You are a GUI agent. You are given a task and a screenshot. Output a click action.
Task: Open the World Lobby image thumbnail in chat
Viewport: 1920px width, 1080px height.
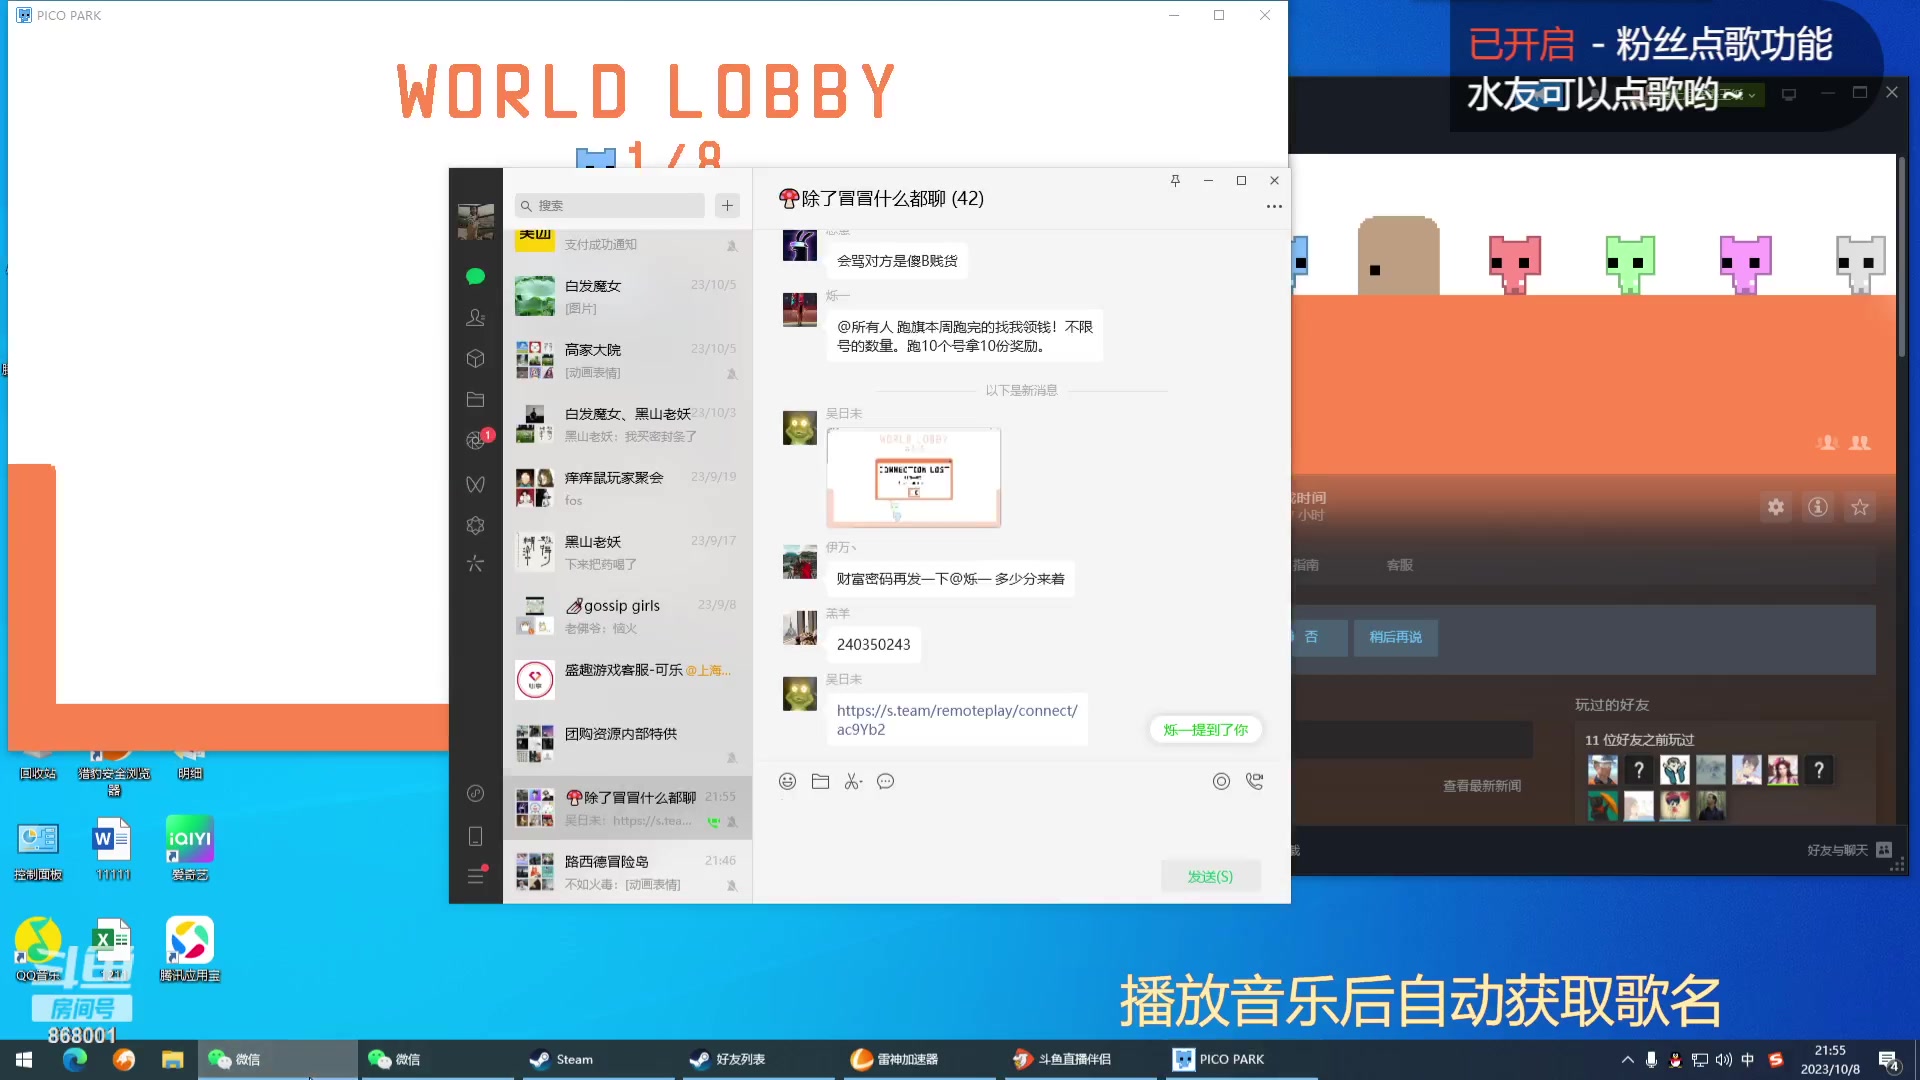[x=913, y=478]
